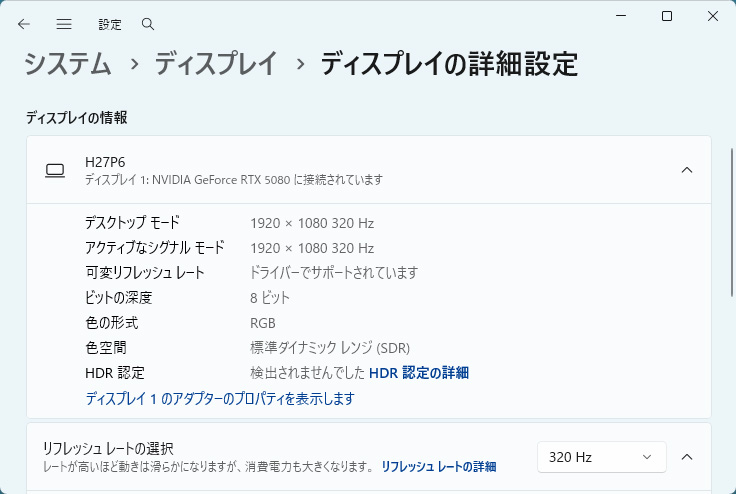Viewport: 736px width, 494px height.
Task: Click 検出されませんでした text
Action: point(307,373)
